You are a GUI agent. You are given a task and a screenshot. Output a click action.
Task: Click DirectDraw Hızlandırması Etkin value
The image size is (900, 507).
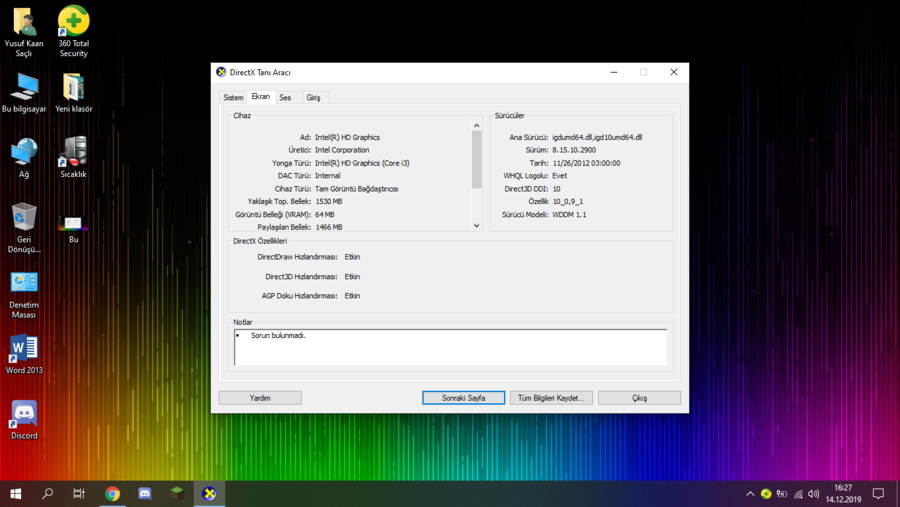352,257
